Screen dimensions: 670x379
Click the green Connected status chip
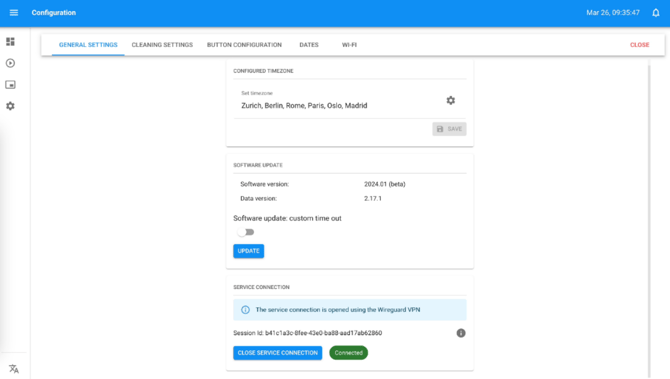click(x=349, y=353)
